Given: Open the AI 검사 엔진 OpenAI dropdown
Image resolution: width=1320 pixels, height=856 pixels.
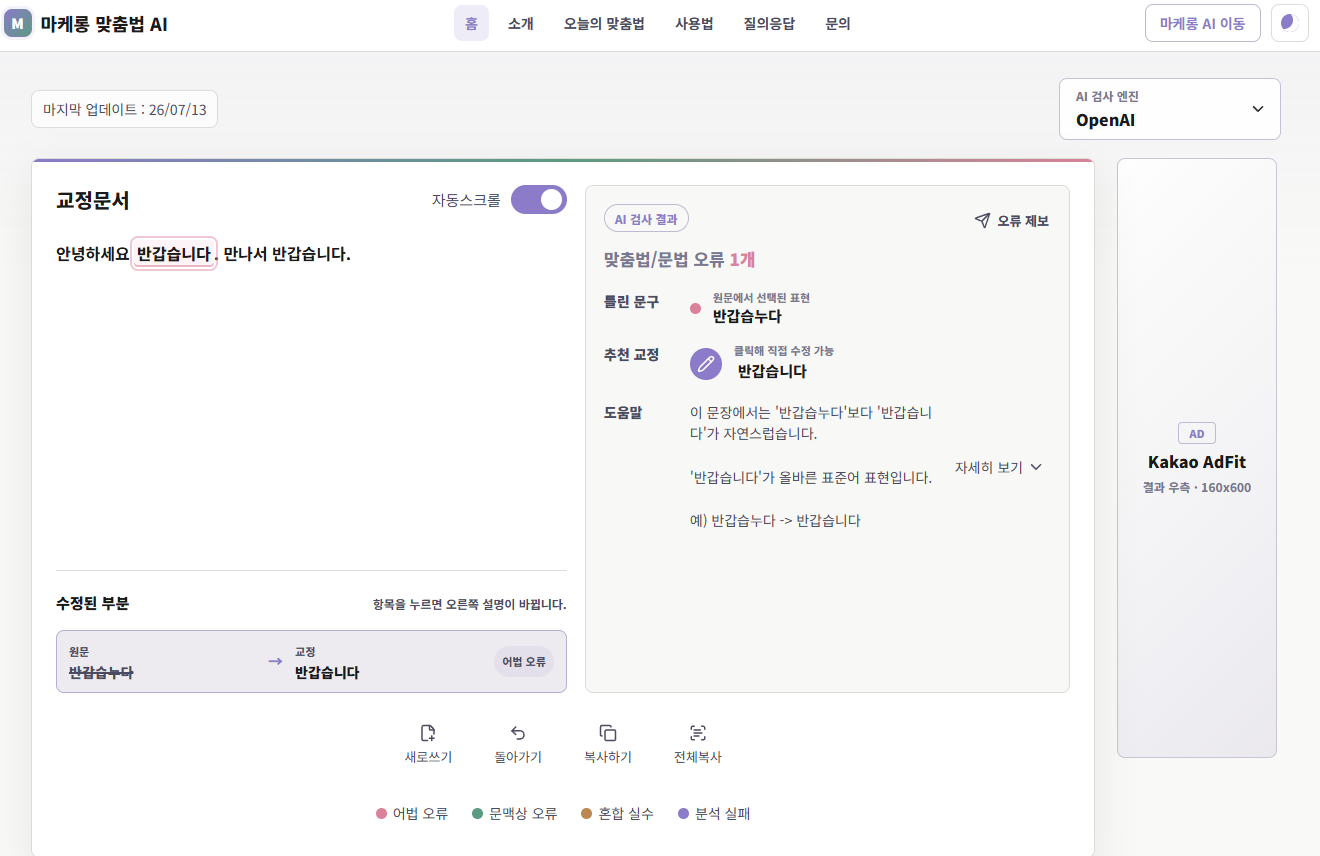Looking at the screenshot, I should (x=1170, y=109).
